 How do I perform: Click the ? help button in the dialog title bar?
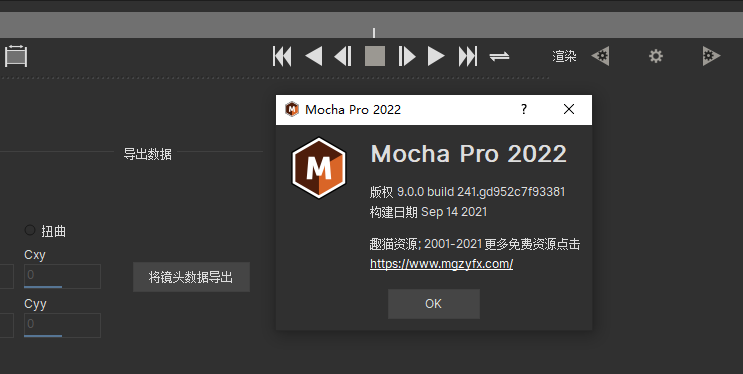click(x=524, y=109)
